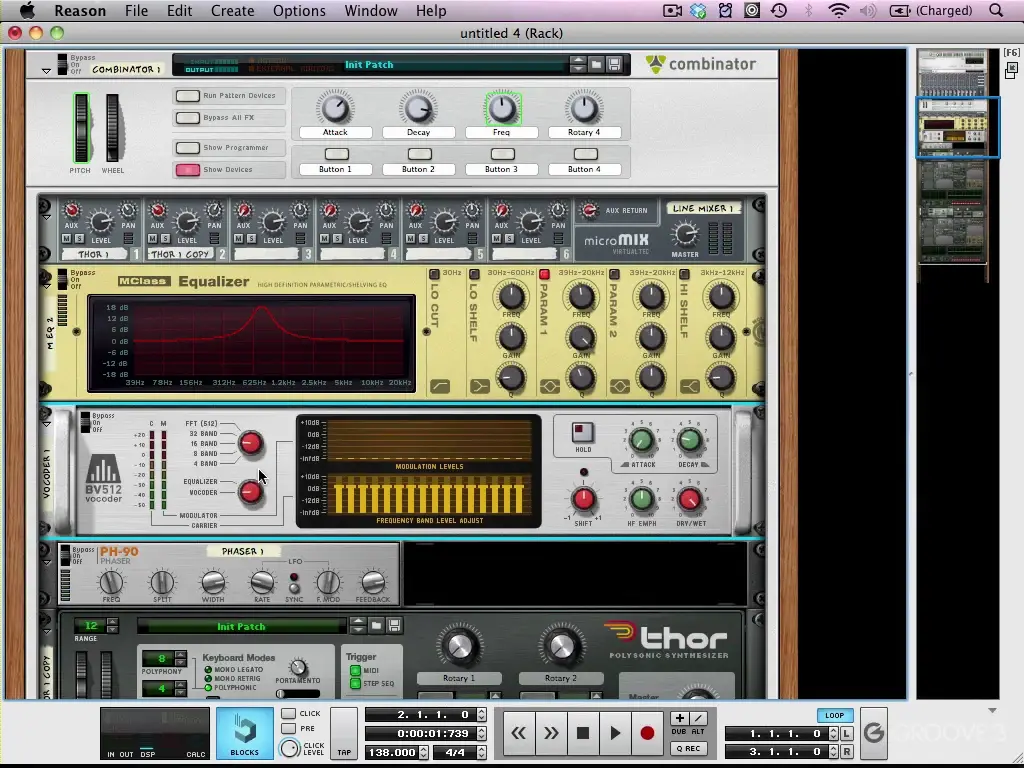Open the Help menu
Screen dimensions: 1024x768
click(431, 10)
